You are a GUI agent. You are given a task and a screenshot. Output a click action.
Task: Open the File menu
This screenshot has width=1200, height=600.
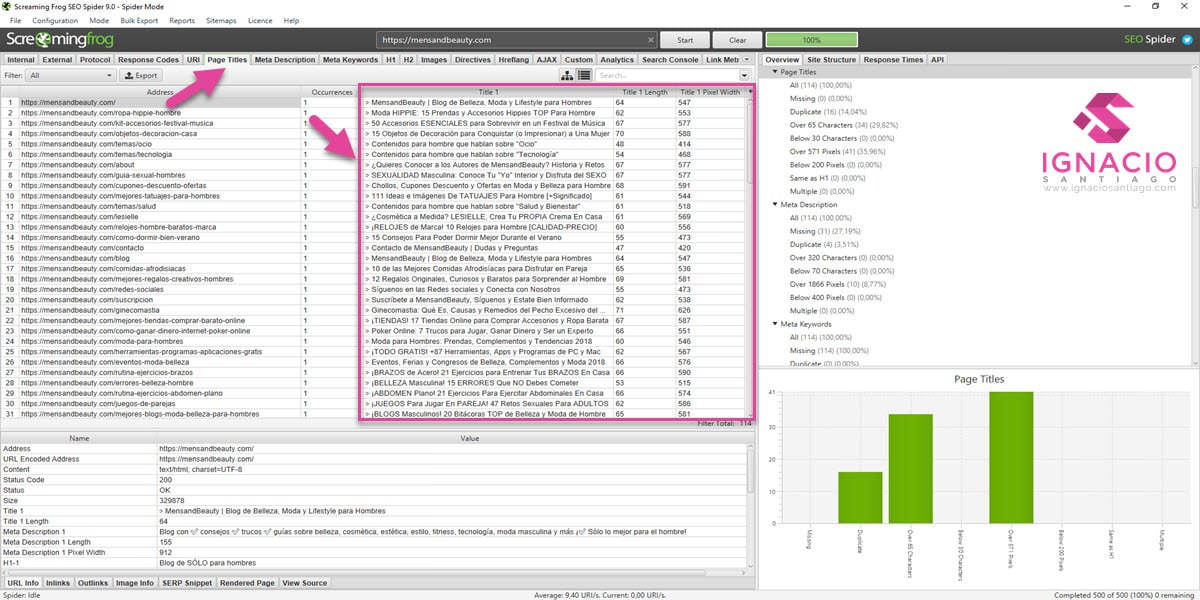click(x=15, y=20)
